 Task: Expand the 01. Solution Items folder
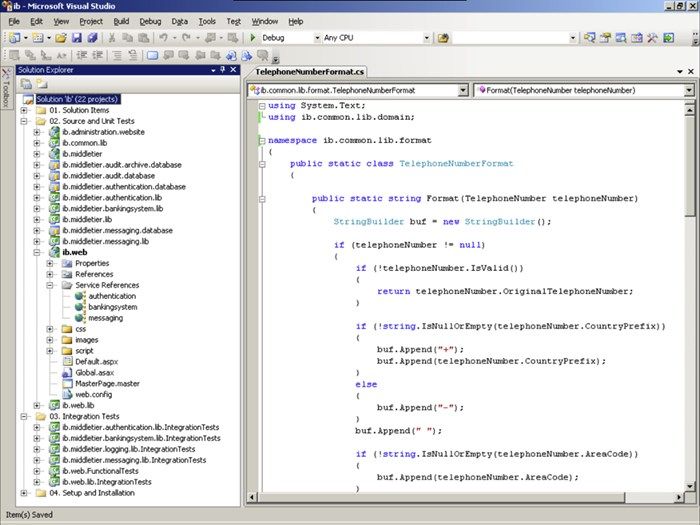pyautogui.click(x=24, y=110)
